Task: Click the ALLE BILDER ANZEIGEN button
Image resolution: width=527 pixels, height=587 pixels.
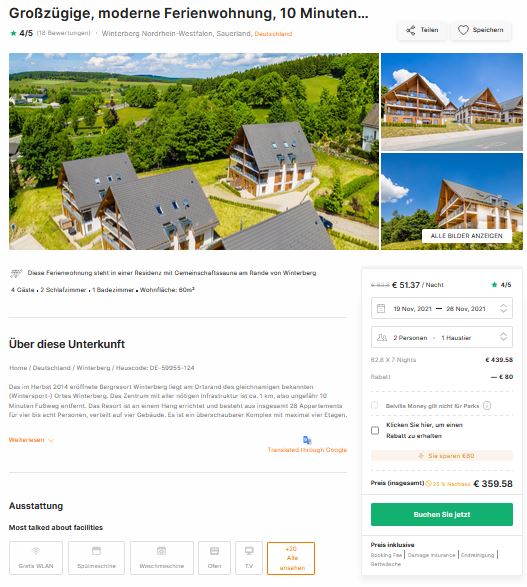Action: click(x=466, y=236)
